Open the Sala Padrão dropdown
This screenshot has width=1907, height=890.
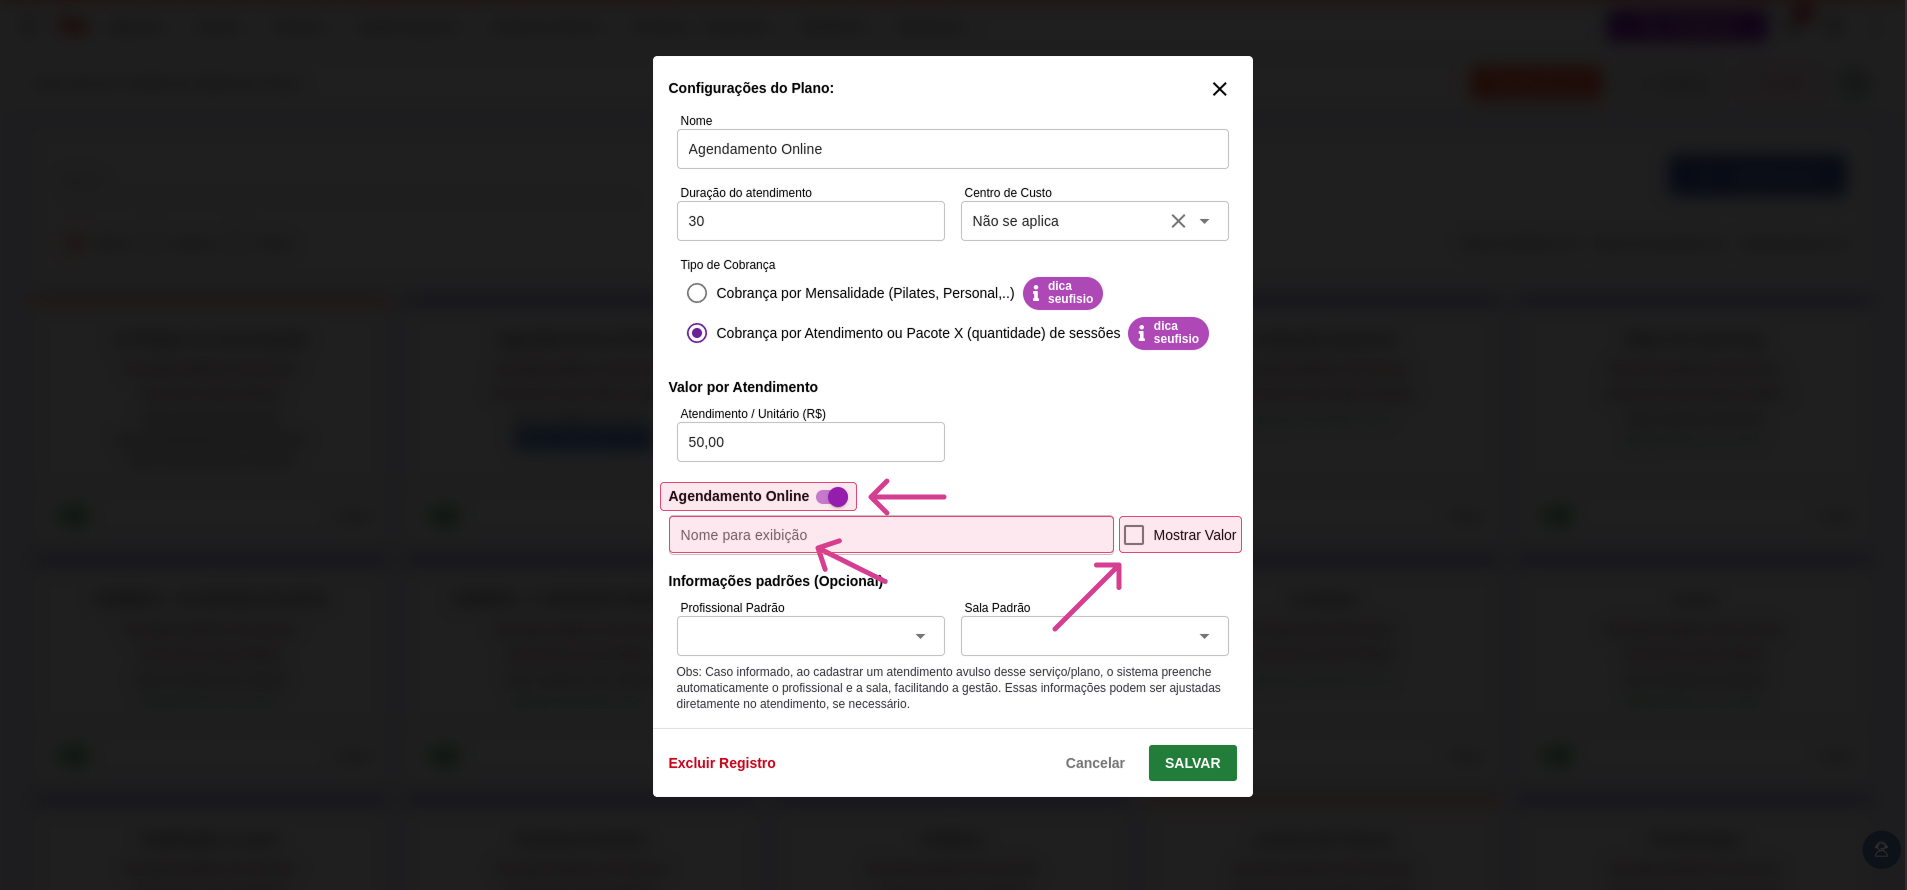[x=1095, y=636]
